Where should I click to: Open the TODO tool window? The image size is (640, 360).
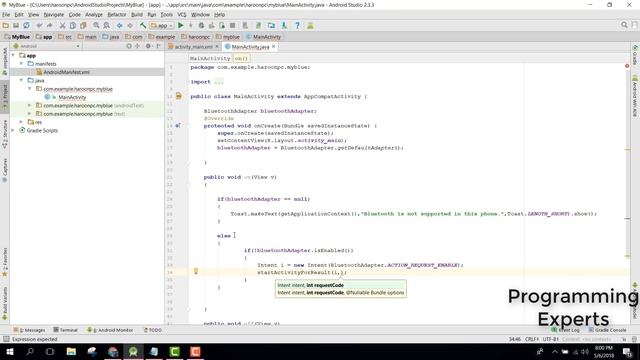tap(153, 330)
